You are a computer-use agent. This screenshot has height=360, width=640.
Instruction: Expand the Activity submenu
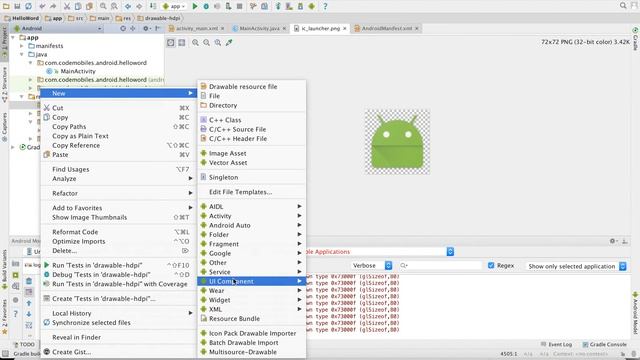point(251,216)
